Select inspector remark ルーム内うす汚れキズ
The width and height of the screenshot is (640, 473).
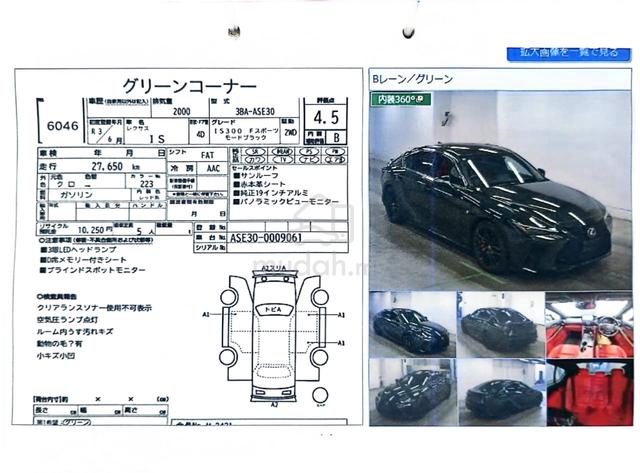pos(75,331)
